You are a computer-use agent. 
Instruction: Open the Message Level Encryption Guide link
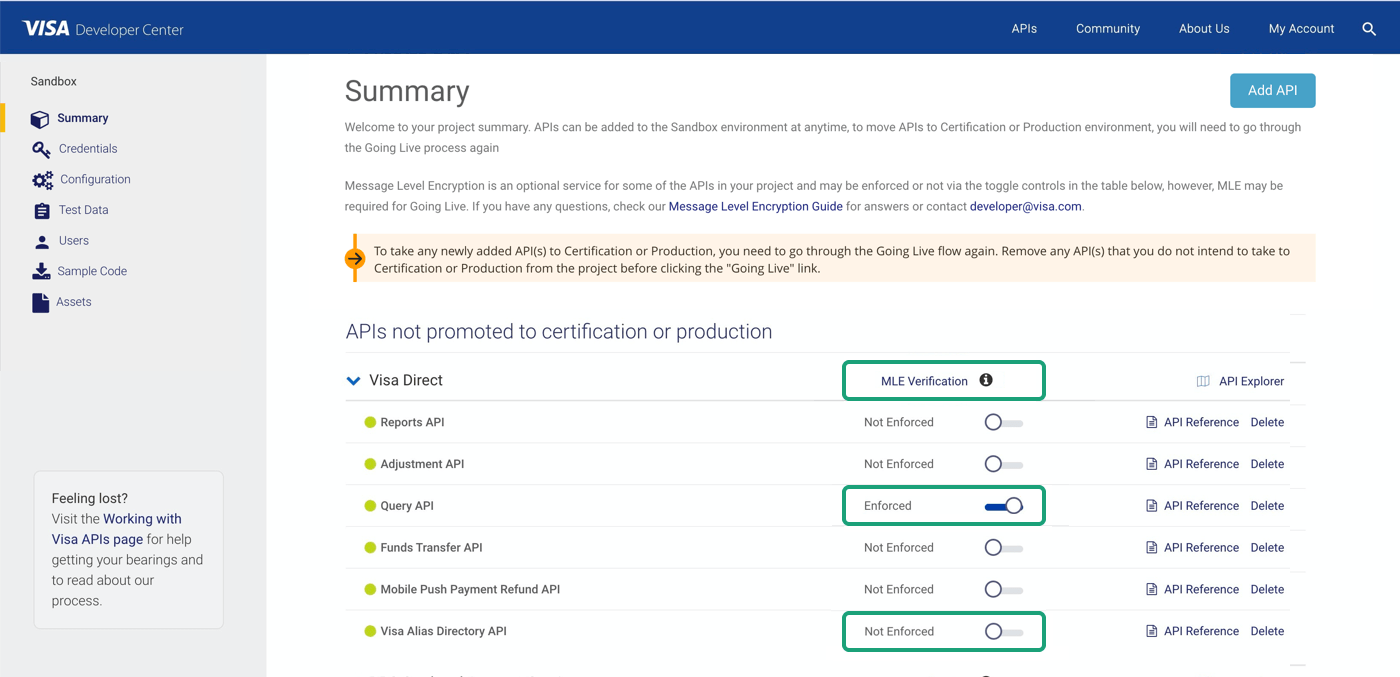[756, 207]
